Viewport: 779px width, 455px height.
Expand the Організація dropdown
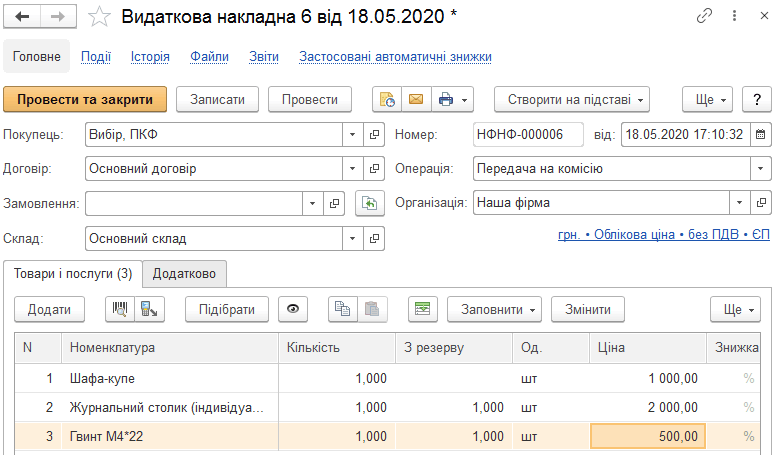click(x=739, y=203)
